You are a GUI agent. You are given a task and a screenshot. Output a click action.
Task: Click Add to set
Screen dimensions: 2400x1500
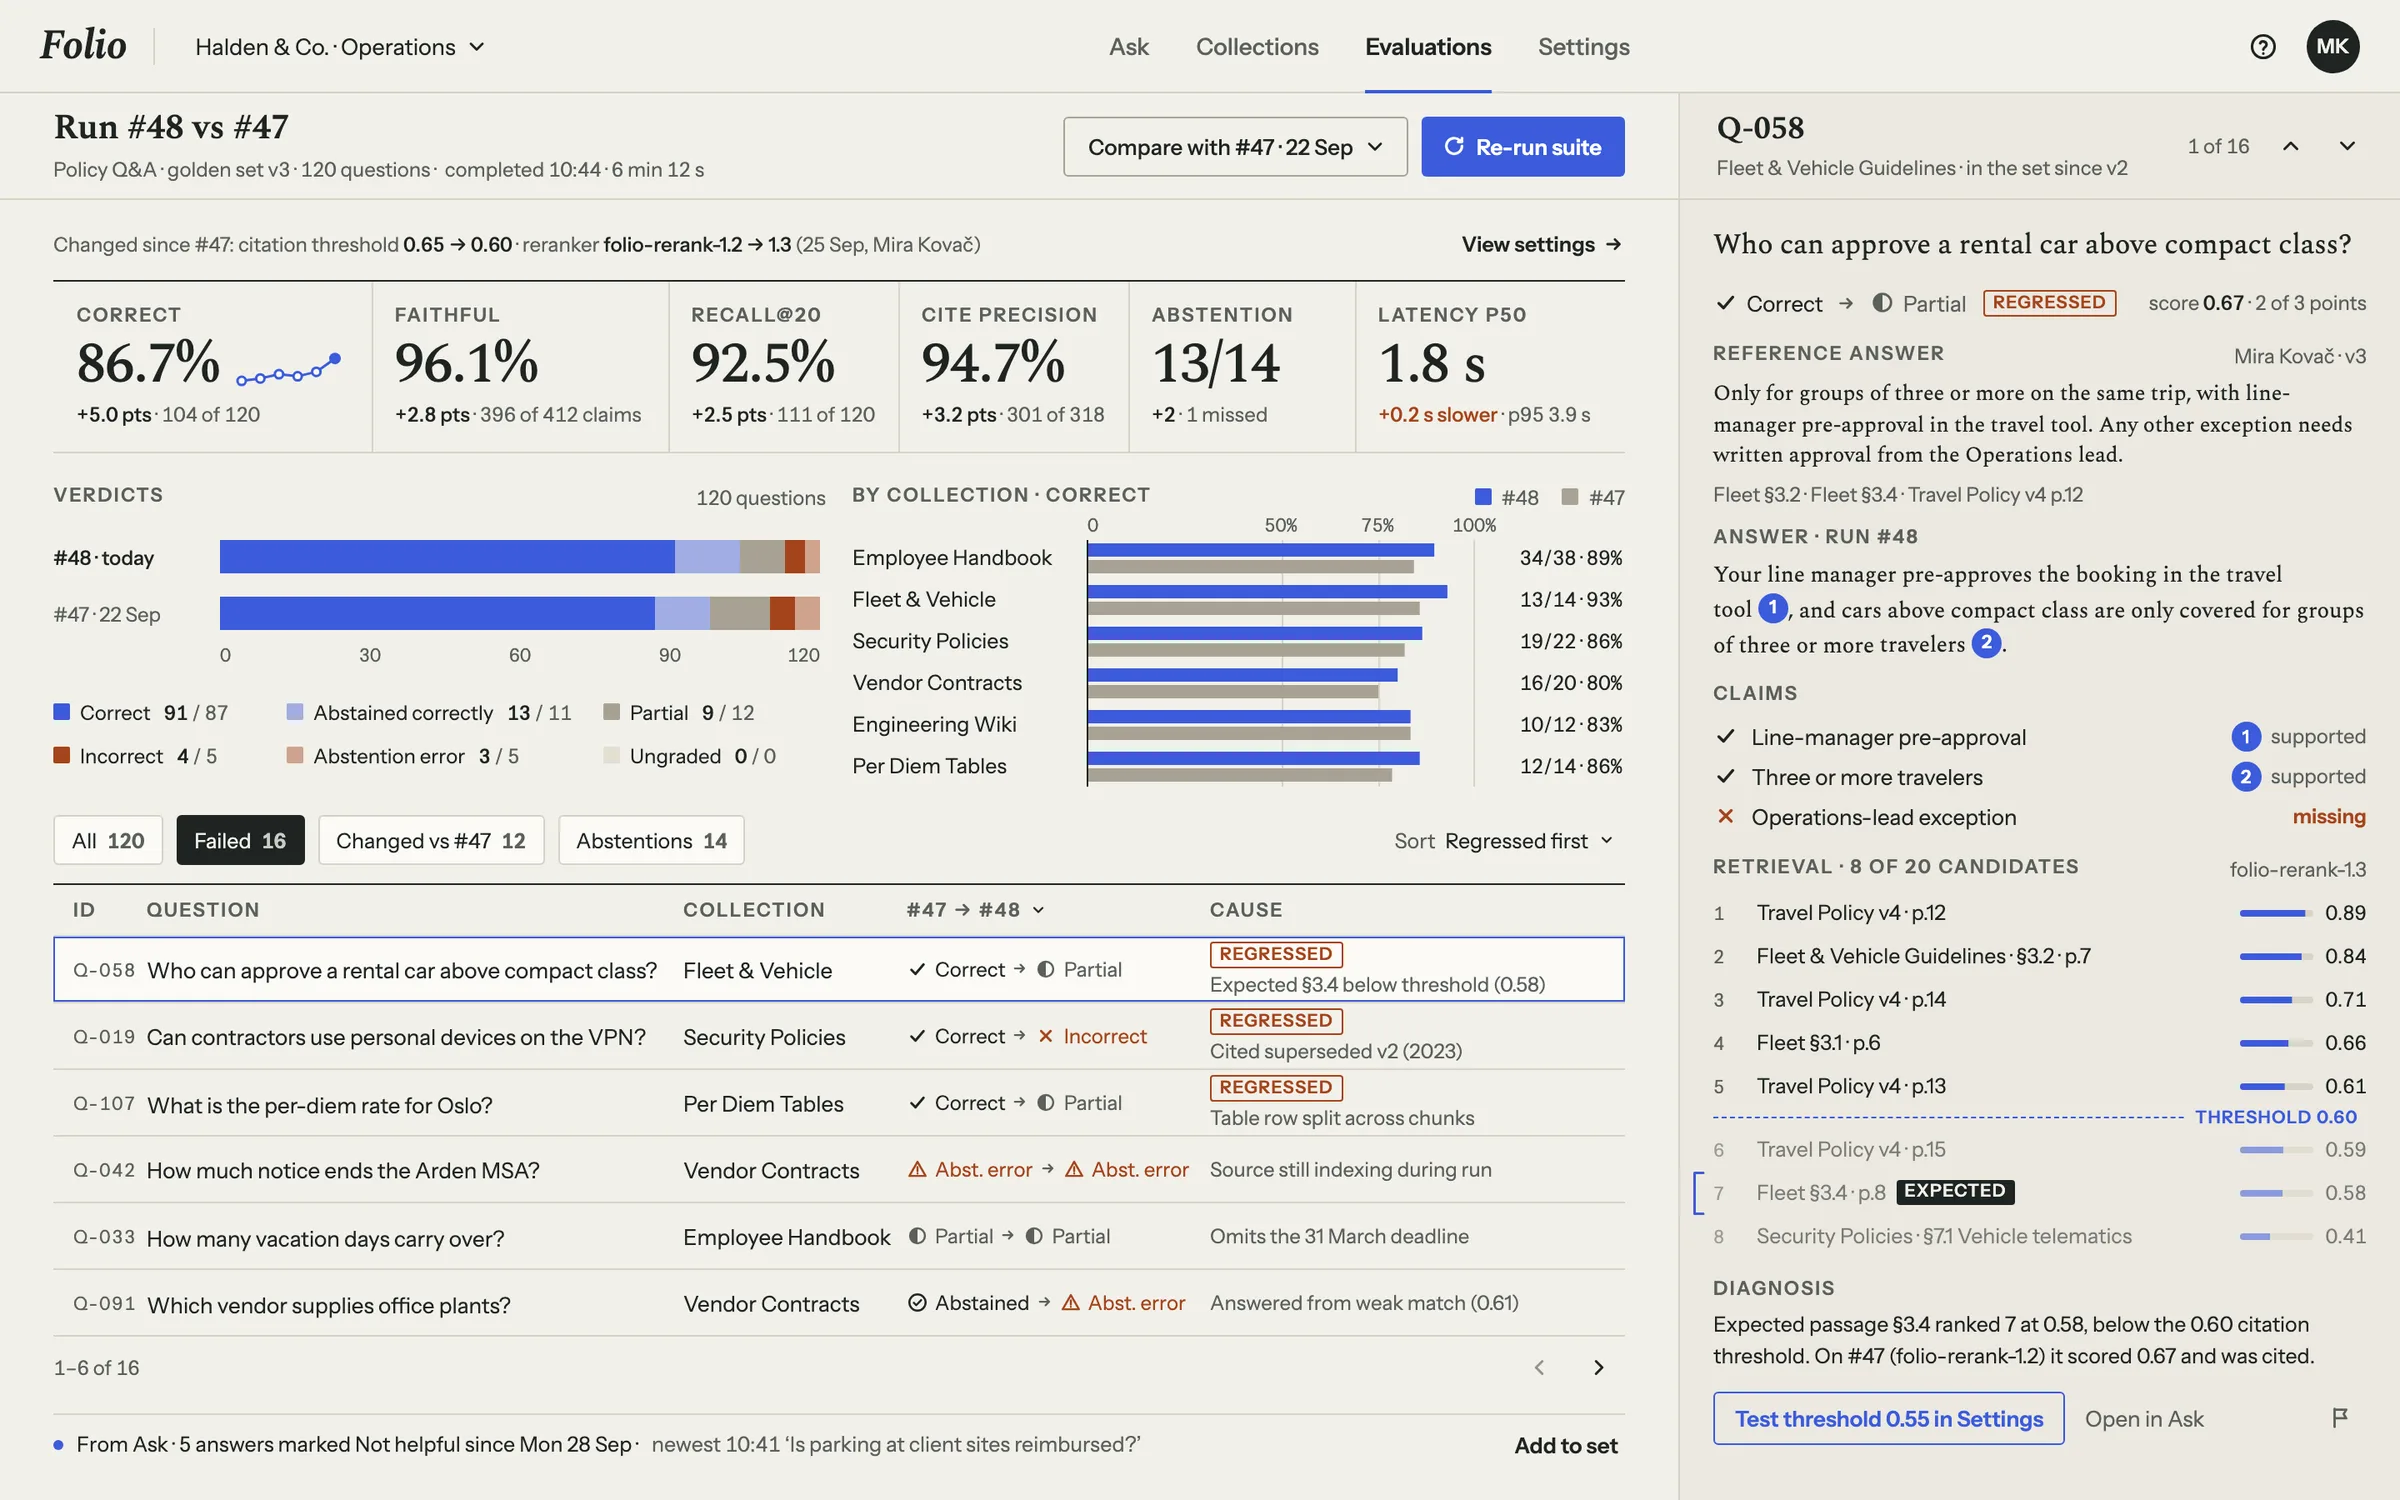(1566, 1445)
